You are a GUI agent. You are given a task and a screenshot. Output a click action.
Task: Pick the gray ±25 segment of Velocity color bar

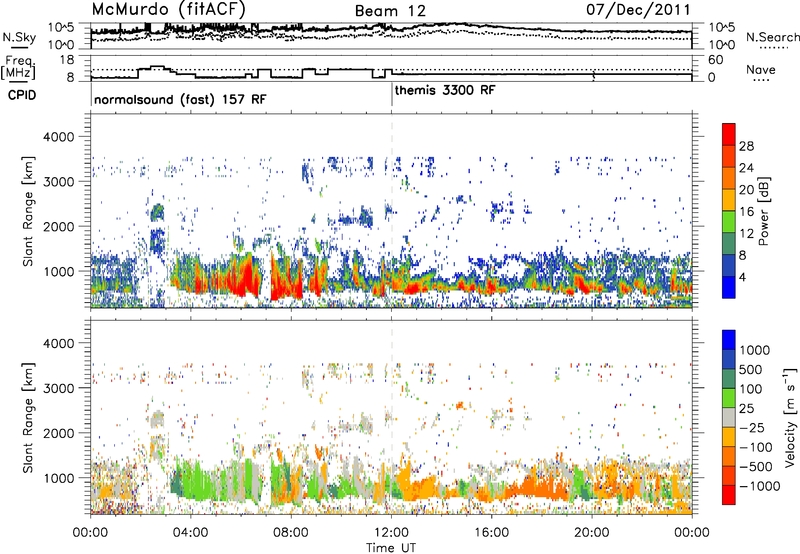(729, 417)
